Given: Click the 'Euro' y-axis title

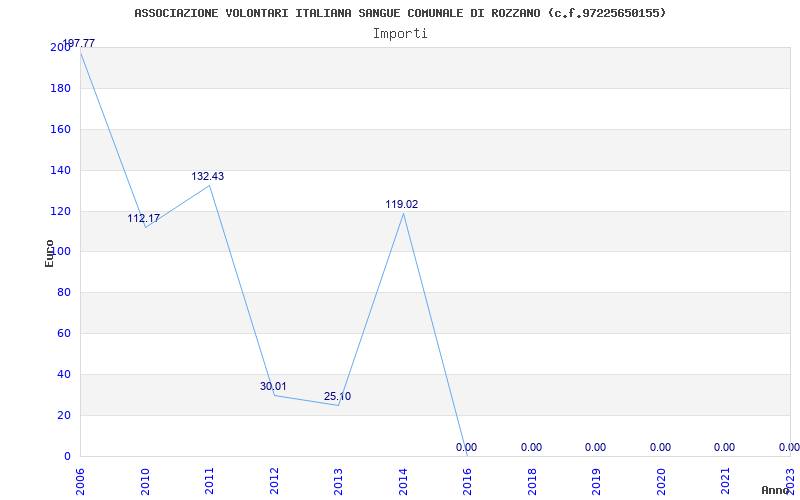Looking at the screenshot, I should click(x=49, y=253).
